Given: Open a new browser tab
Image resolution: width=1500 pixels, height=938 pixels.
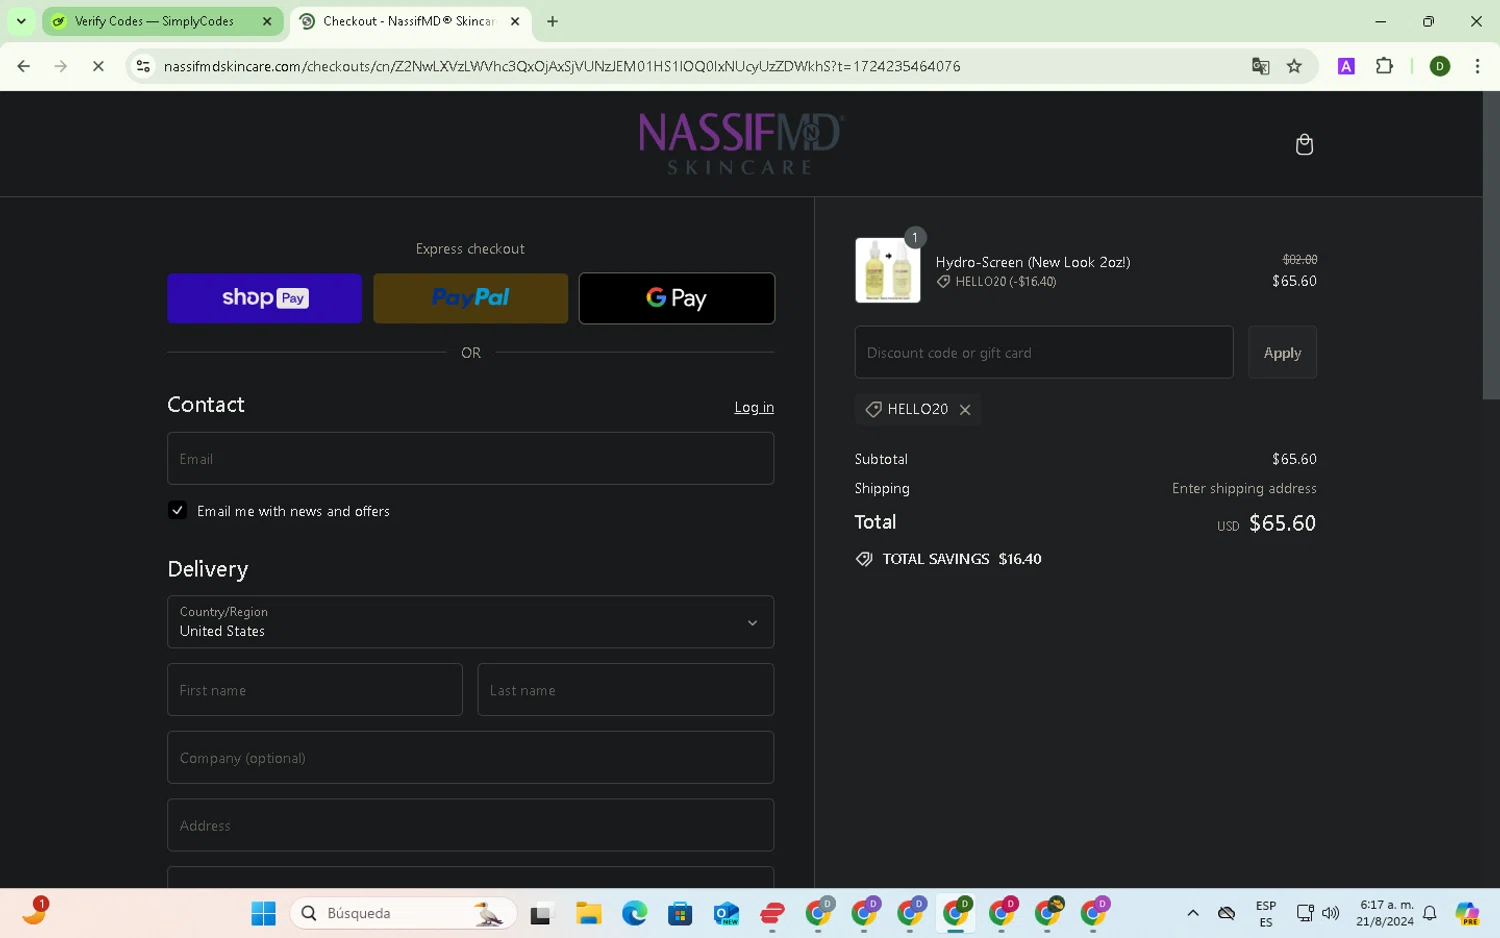Looking at the screenshot, I should (552, 21).
